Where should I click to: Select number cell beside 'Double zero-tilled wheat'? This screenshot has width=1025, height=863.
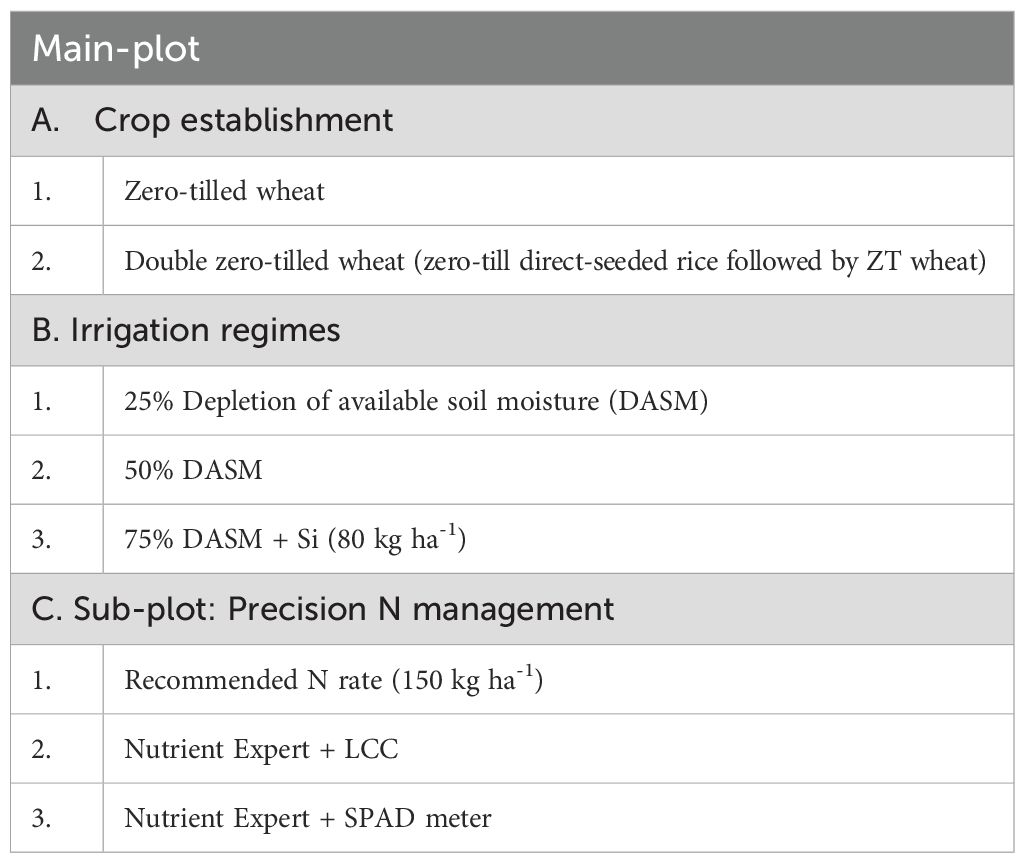tap(43, 261)
